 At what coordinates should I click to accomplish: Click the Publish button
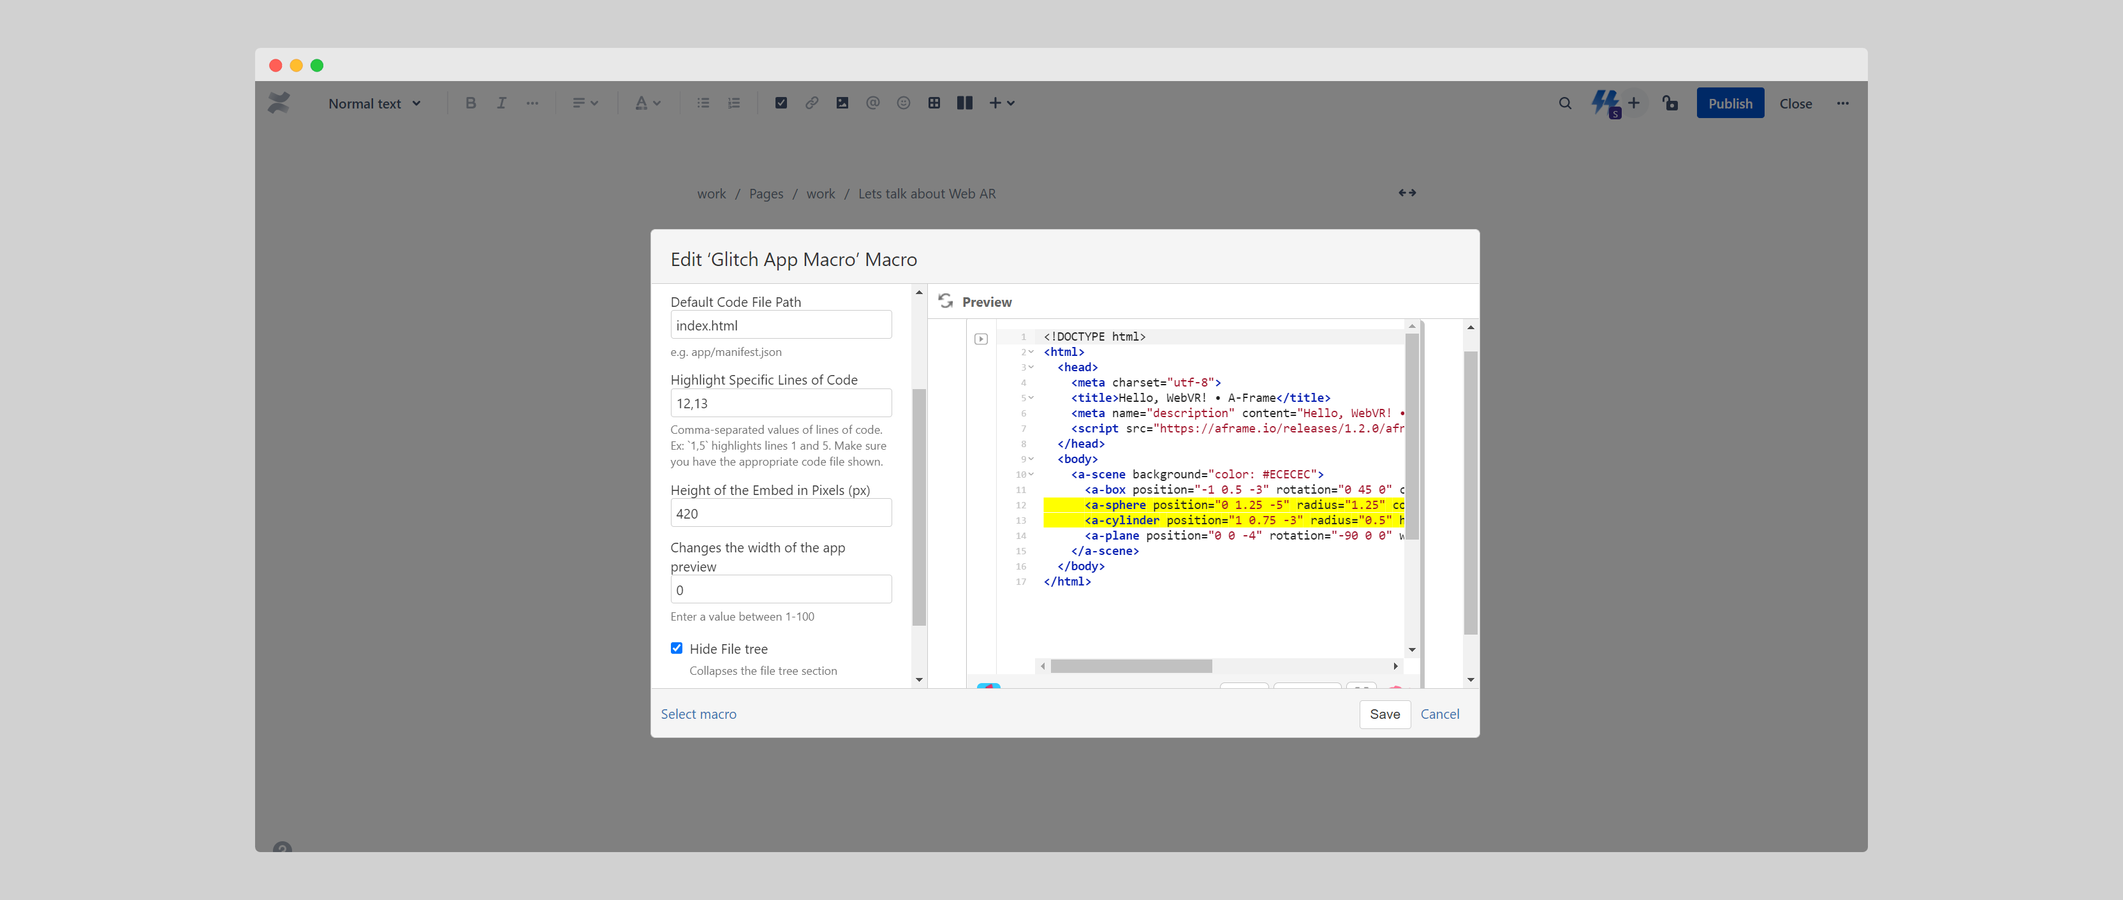tap(1730, 103)
